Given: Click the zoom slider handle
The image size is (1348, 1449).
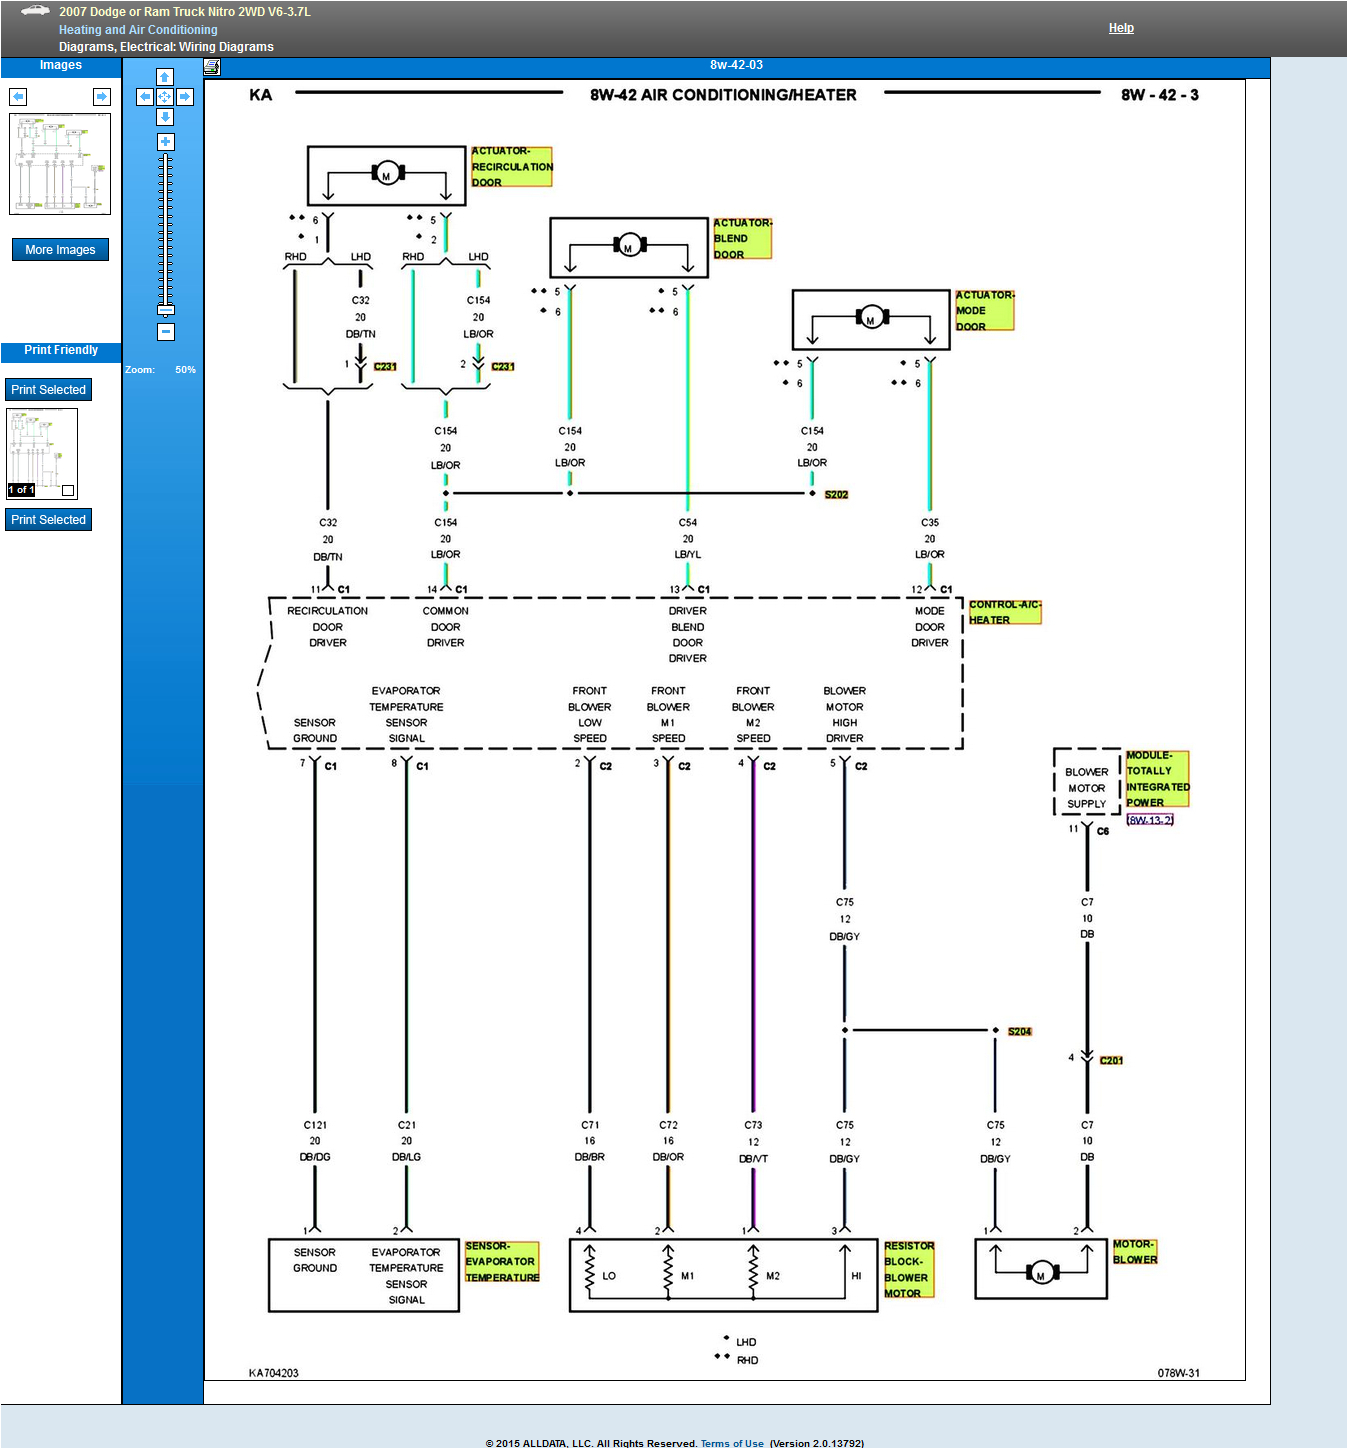Looking at the screenshot, I should [x=166, y=309].
